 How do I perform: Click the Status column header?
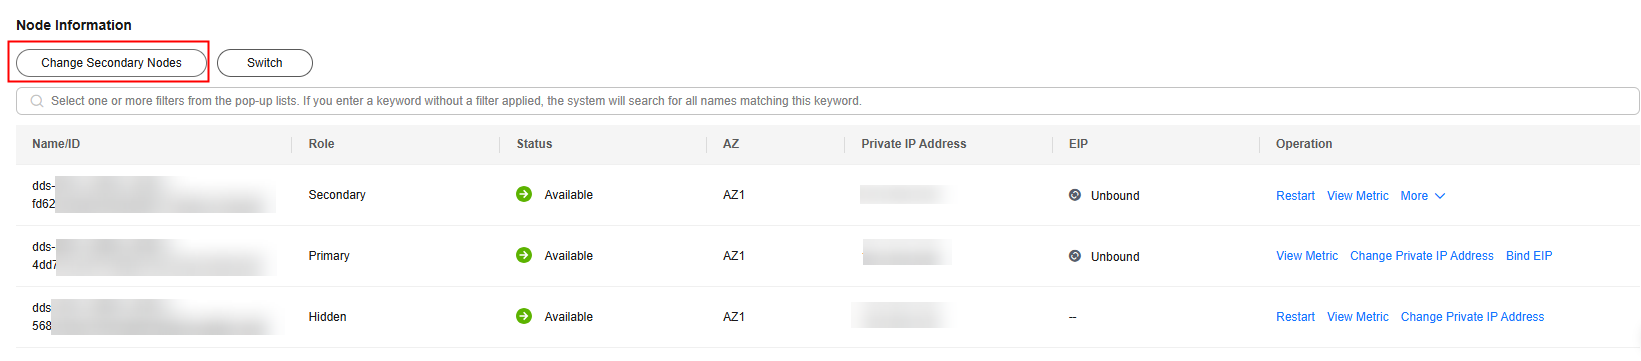pos(534,144)
